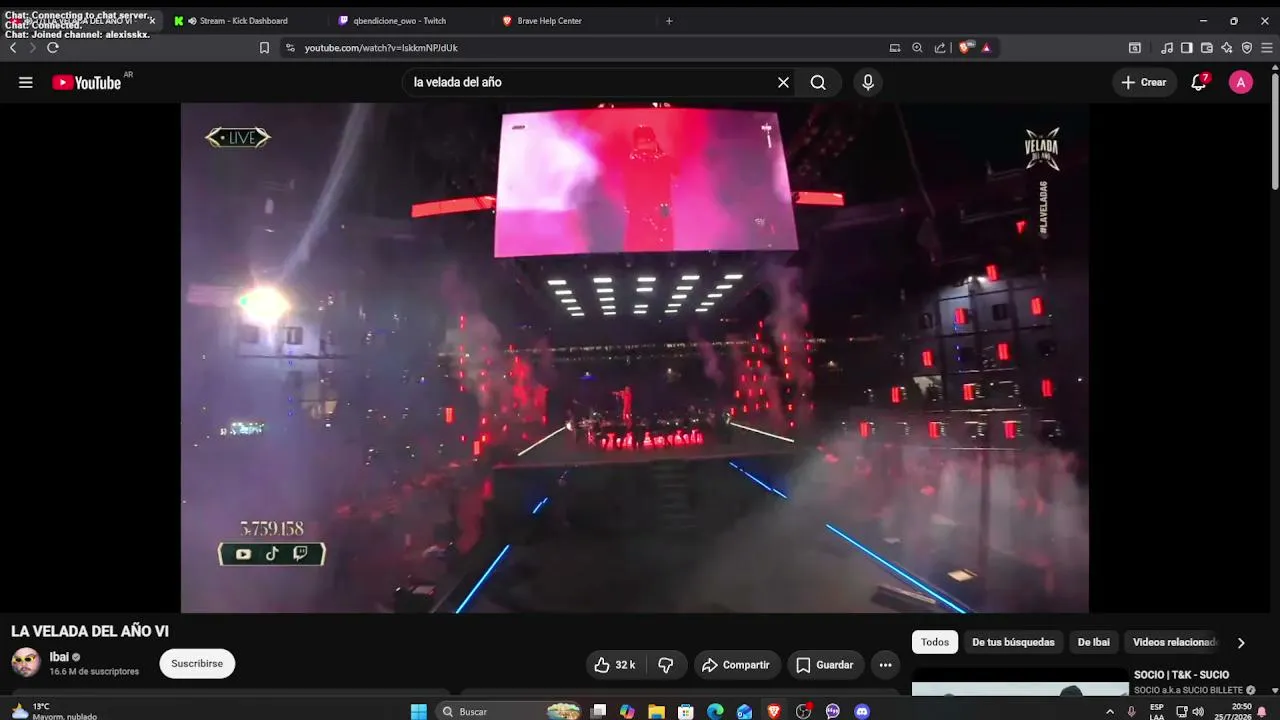Open the weather widget showing 13°C
The image size is (1280, 720).
point(52,711)
